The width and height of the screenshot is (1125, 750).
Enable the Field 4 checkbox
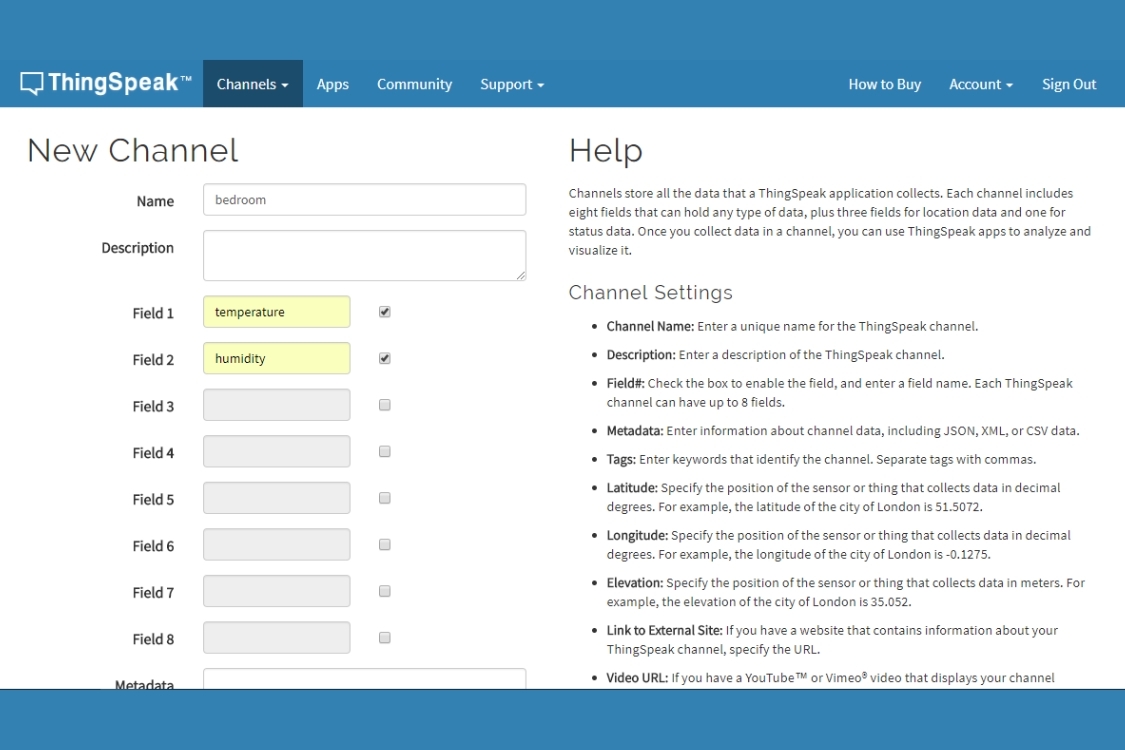385,452
